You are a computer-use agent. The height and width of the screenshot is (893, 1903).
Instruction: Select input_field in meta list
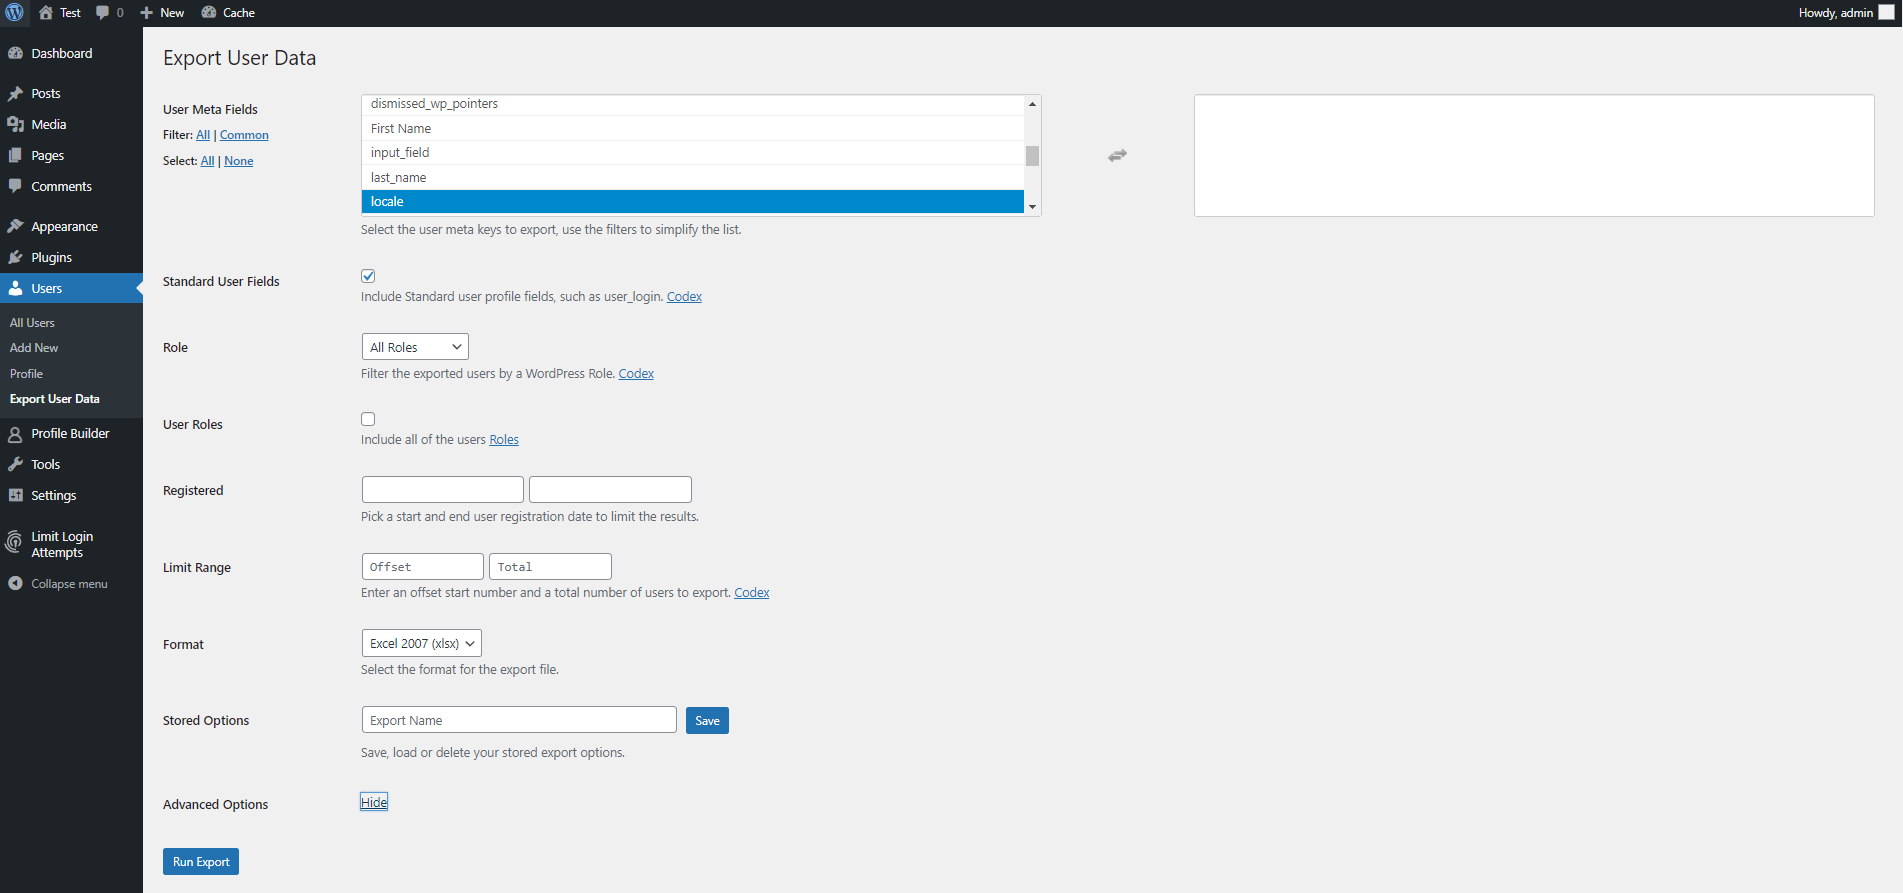point(693,153)
